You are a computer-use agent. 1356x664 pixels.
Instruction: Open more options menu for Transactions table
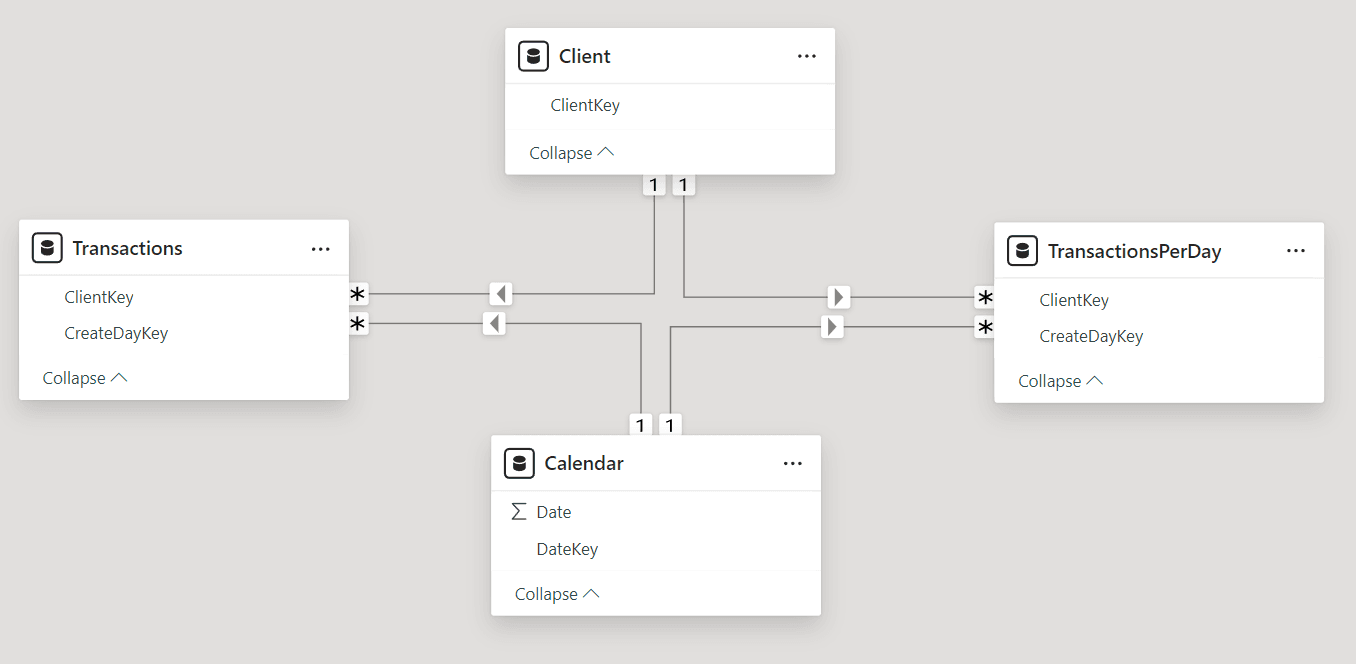pos(320,249)
